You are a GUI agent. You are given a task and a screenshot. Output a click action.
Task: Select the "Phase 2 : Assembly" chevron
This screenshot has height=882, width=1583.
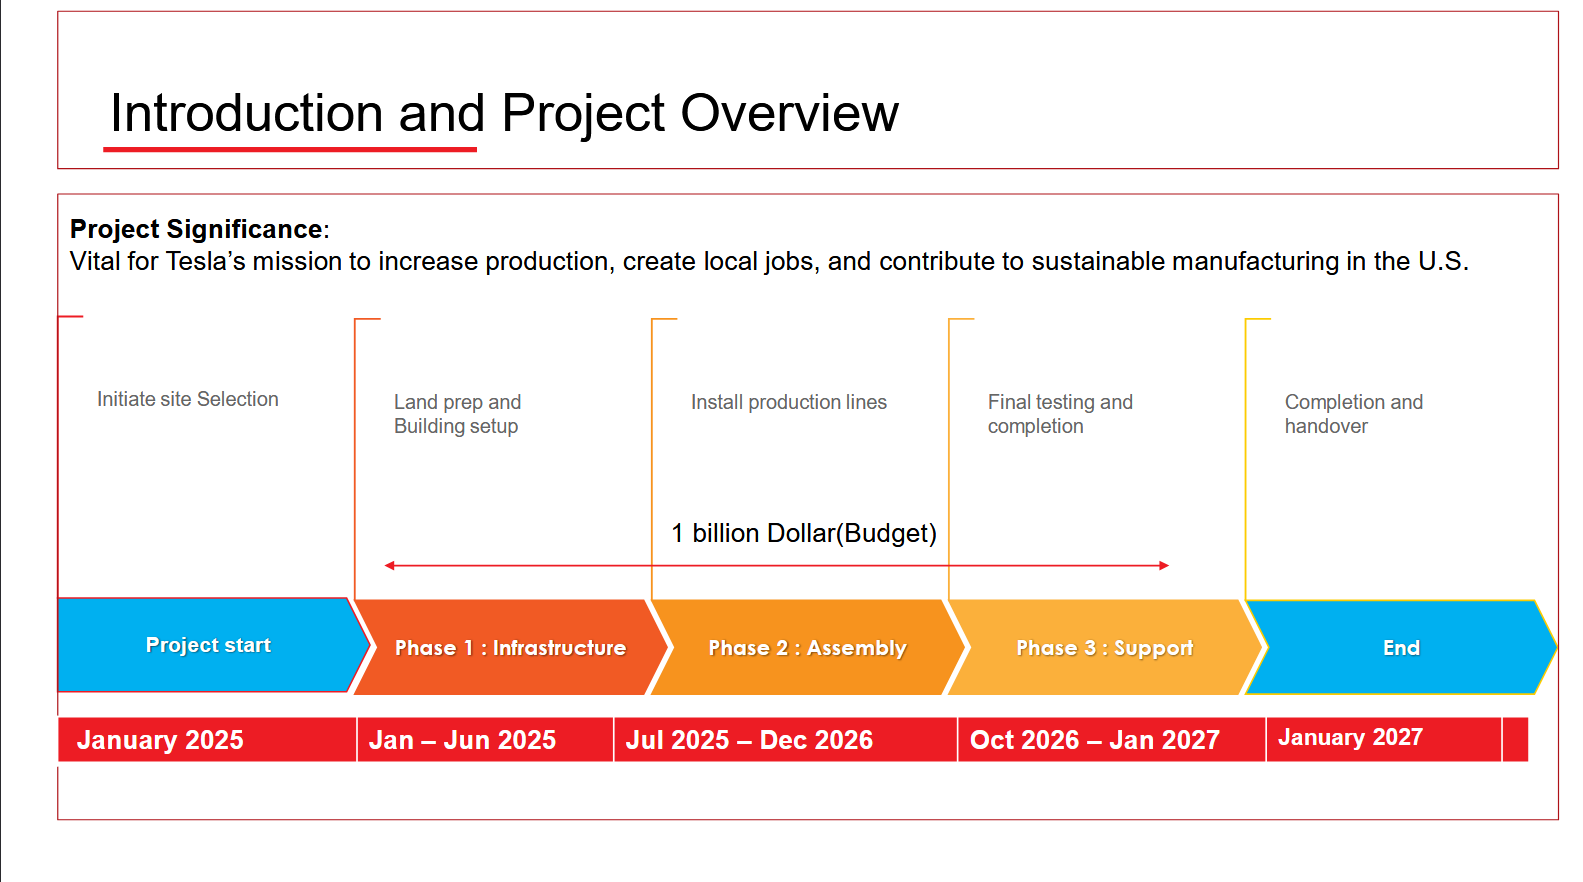click(807, 648)
